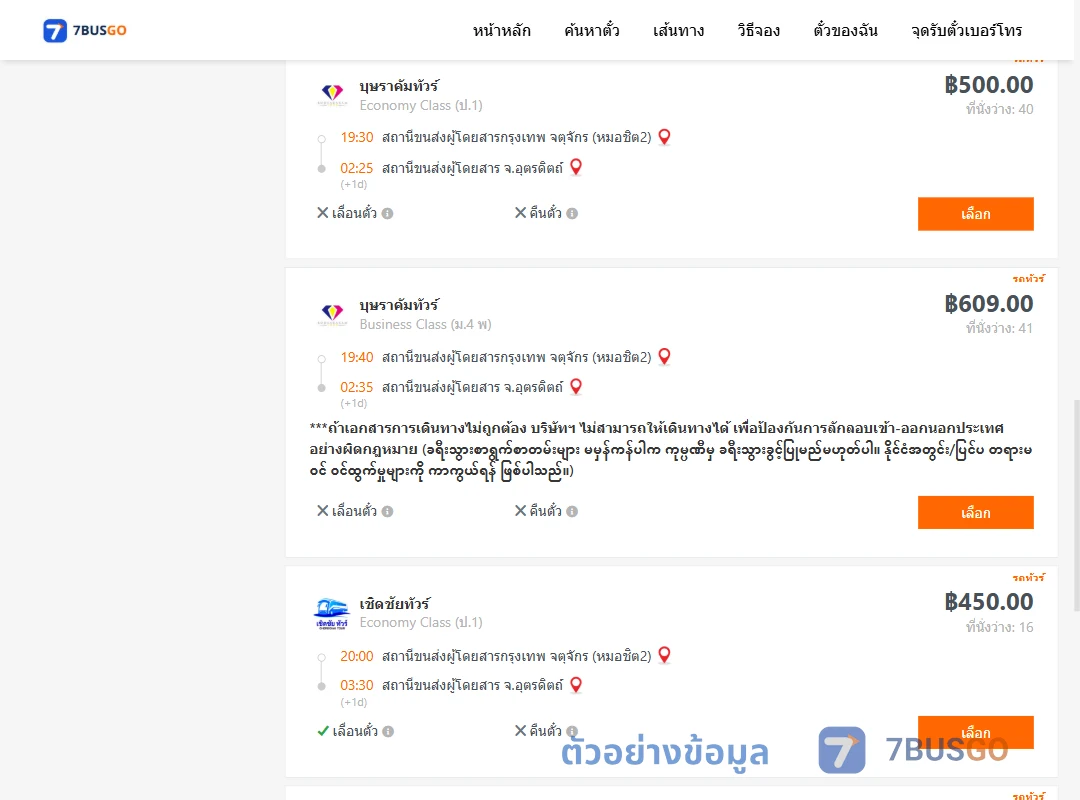Click map pin beside 20:00 departure station
Viewport: 1080px width, 800px height.
pyautogui.click(x=665, y=655)
